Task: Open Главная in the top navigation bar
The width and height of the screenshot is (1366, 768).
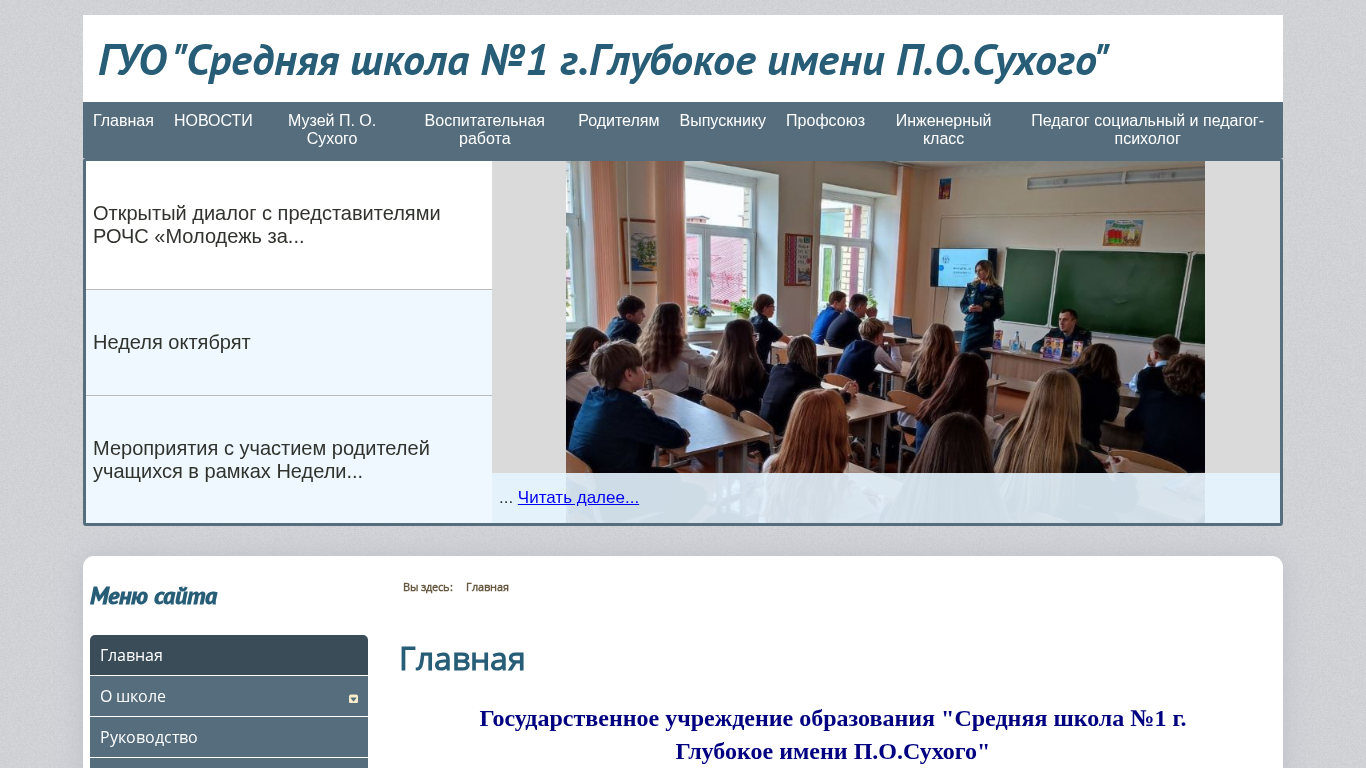Action: click(123, 121)
